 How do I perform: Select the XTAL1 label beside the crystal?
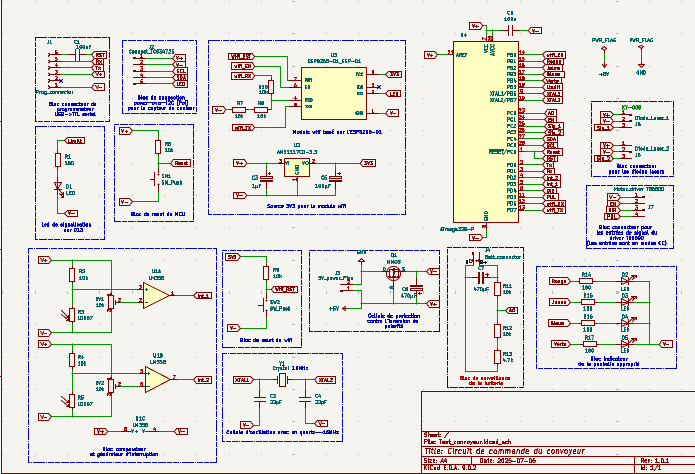pyautogui.click(x=242, y=381)
